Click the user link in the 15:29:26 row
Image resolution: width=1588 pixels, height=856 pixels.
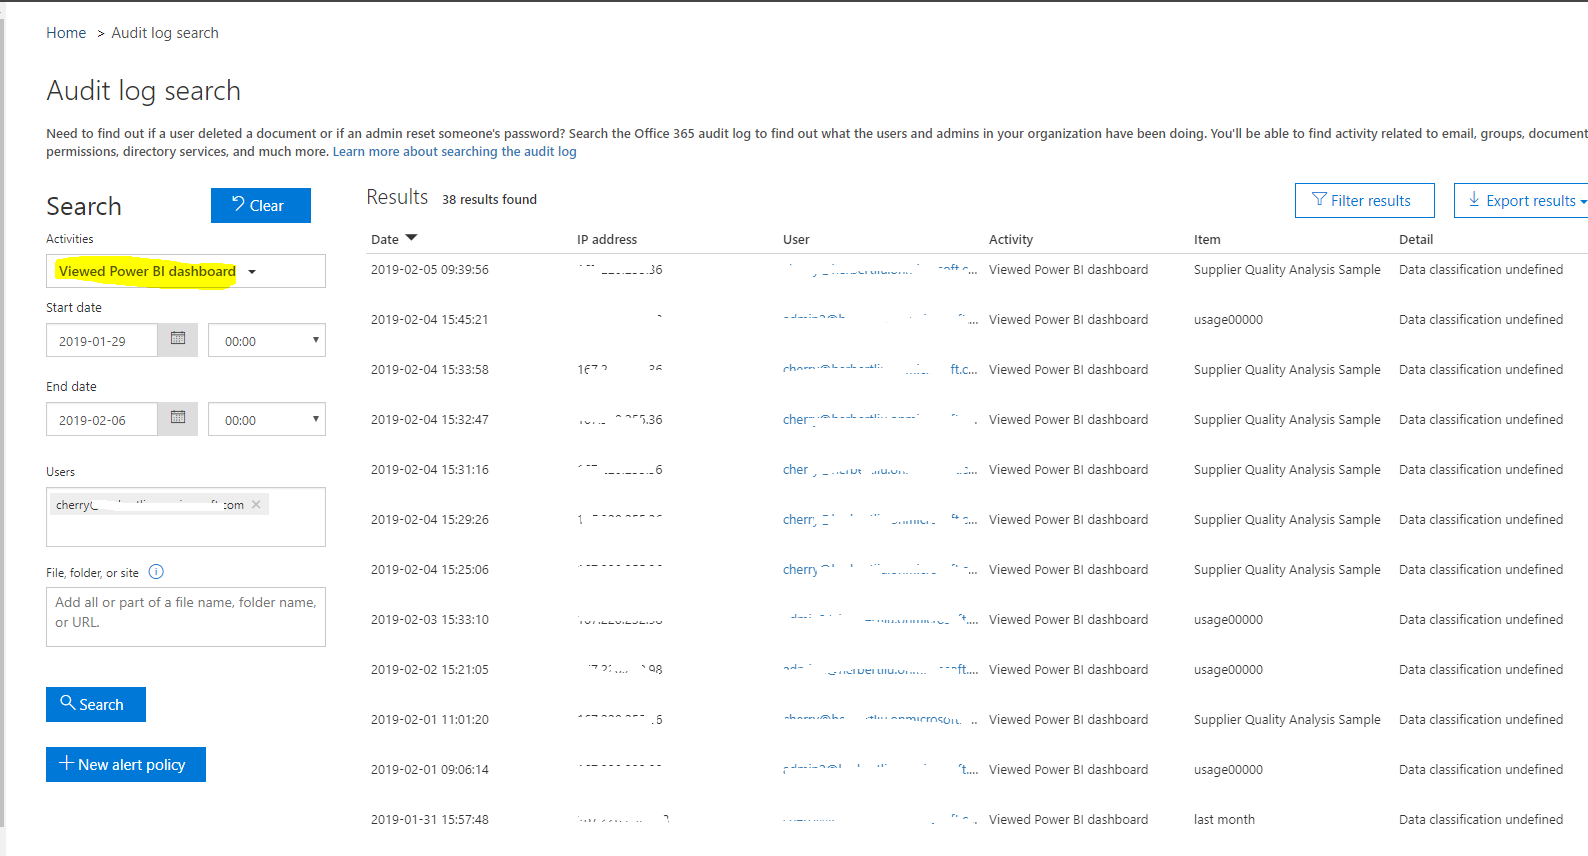[880, 520]
